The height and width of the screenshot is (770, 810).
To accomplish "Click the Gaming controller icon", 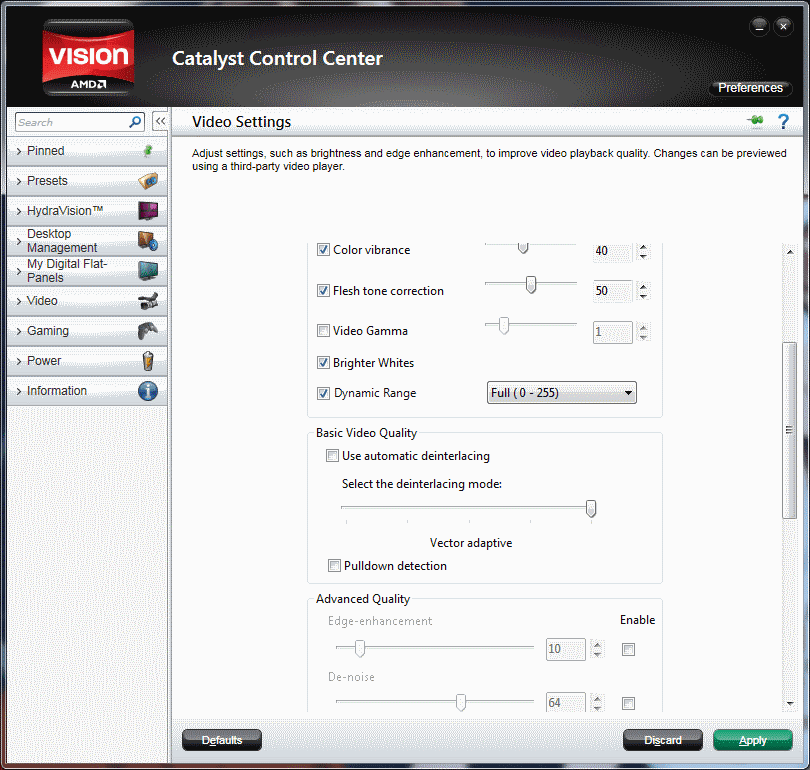I will pyautogui.click(x=148, y=331).
